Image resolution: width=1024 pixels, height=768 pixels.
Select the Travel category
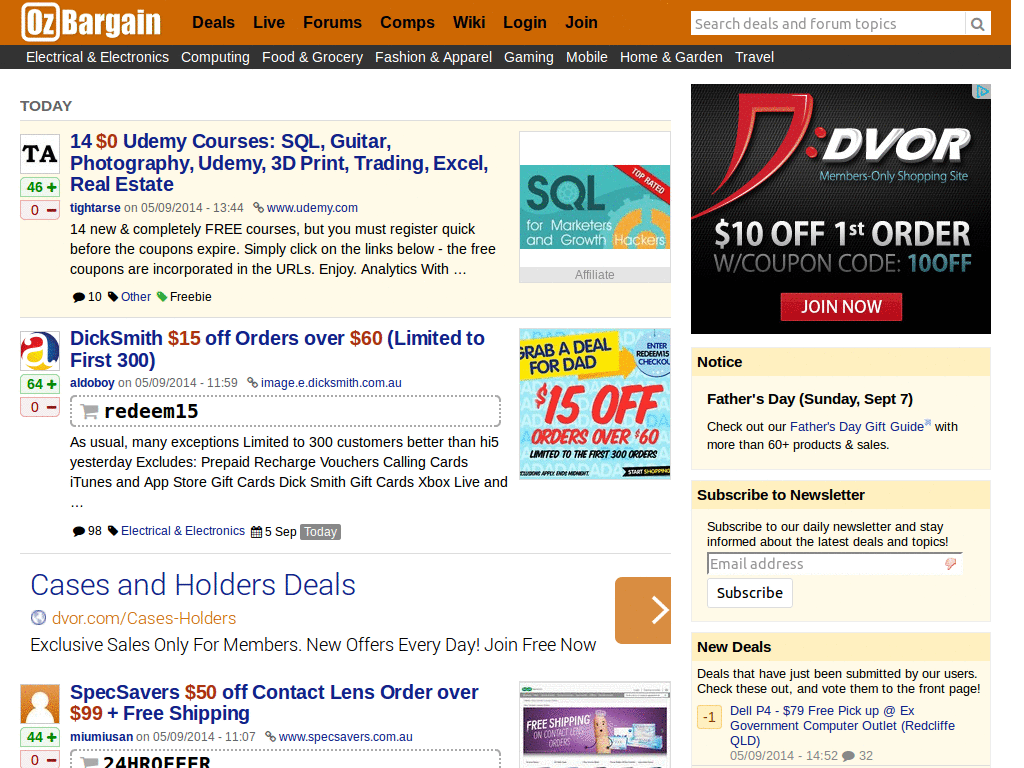click(754, 57)
